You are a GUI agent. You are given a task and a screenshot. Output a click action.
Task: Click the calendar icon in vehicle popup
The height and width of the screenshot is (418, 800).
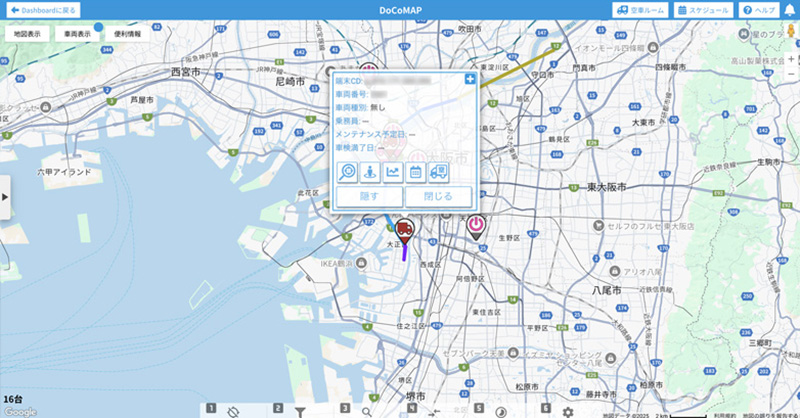tap(415, 172)
